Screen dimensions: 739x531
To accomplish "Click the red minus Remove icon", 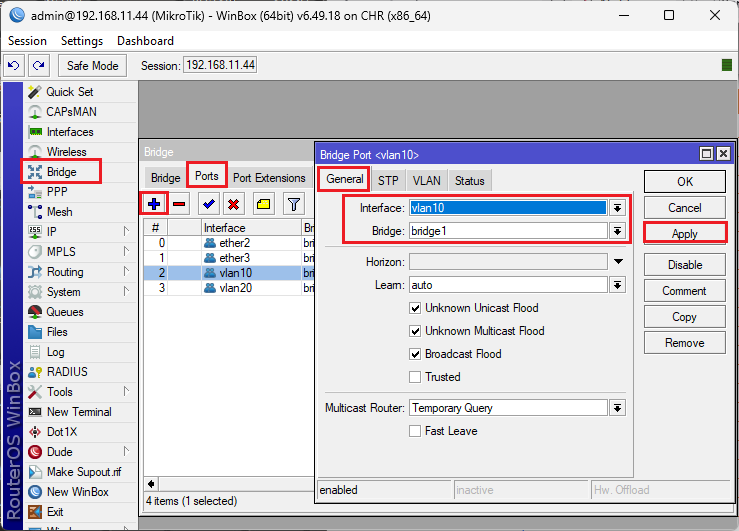I will [x=179, y=204].
